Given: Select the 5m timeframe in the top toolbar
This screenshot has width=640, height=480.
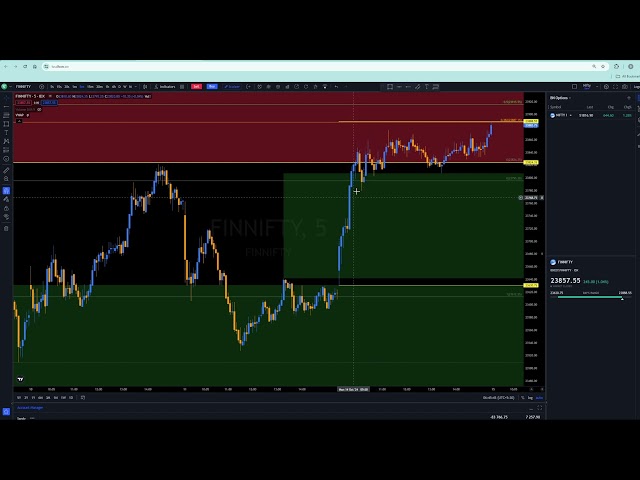Looking at the screenshot, I should (x=82, y=87).
